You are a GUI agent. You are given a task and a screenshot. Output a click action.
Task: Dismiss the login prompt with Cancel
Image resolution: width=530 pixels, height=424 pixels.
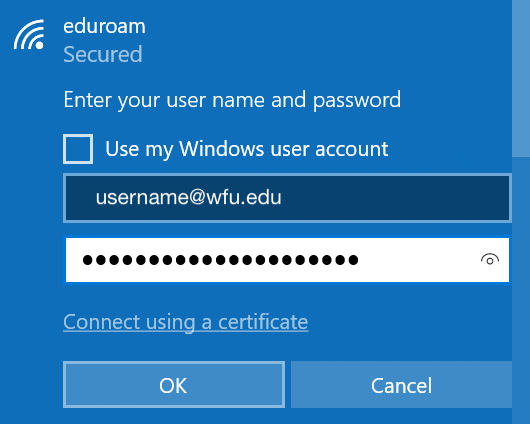coord(401,385)
